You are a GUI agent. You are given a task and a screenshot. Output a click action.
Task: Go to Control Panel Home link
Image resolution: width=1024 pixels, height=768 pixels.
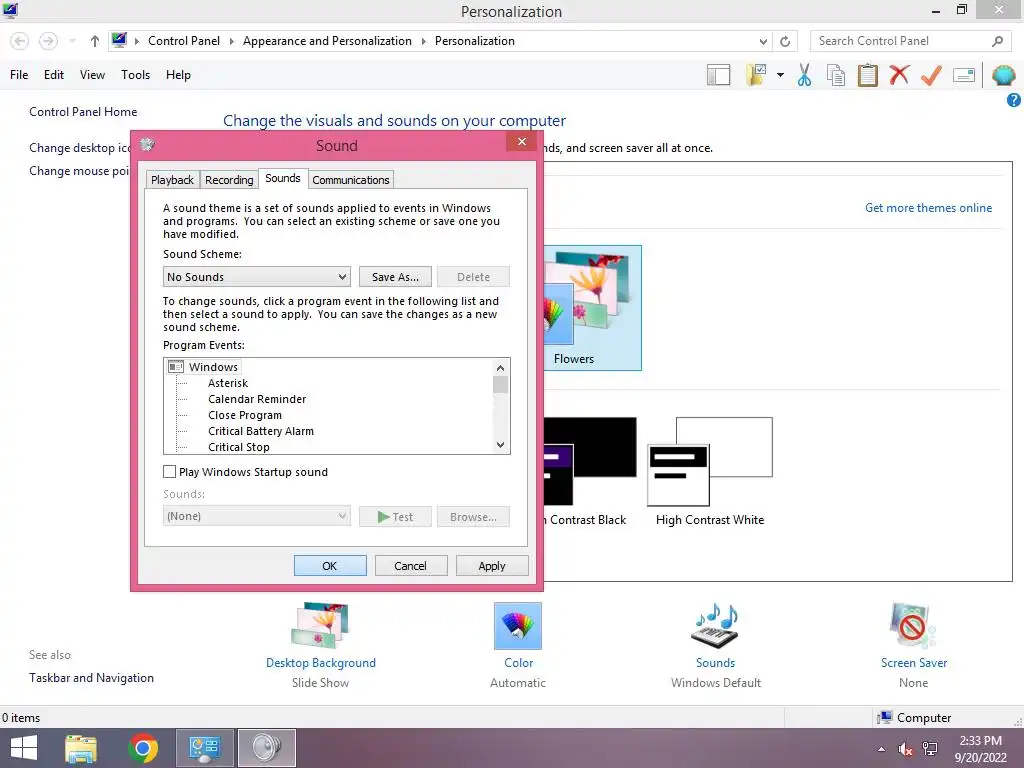(83, 112)
